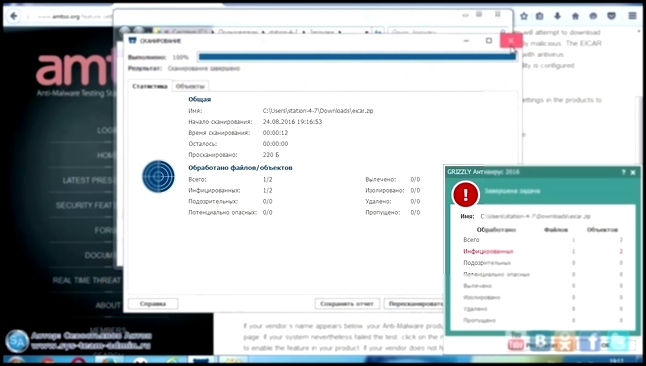
Task: Click Завершена задача header in popup
Action: [x=512, y=191]
